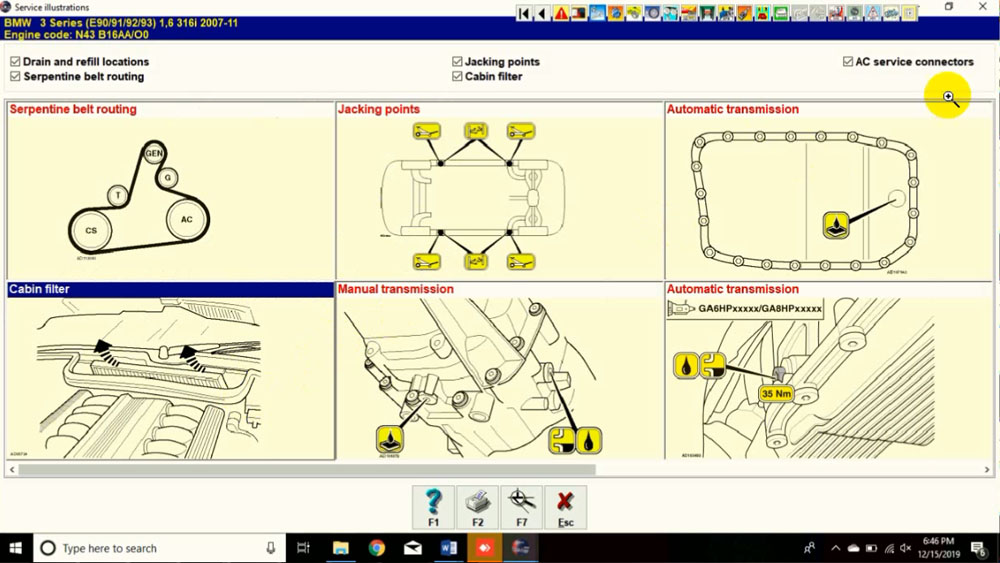Click the horizontal scrollbar thumb
Viewport: 1000px width, 563px height.
[x=307, y=470]
